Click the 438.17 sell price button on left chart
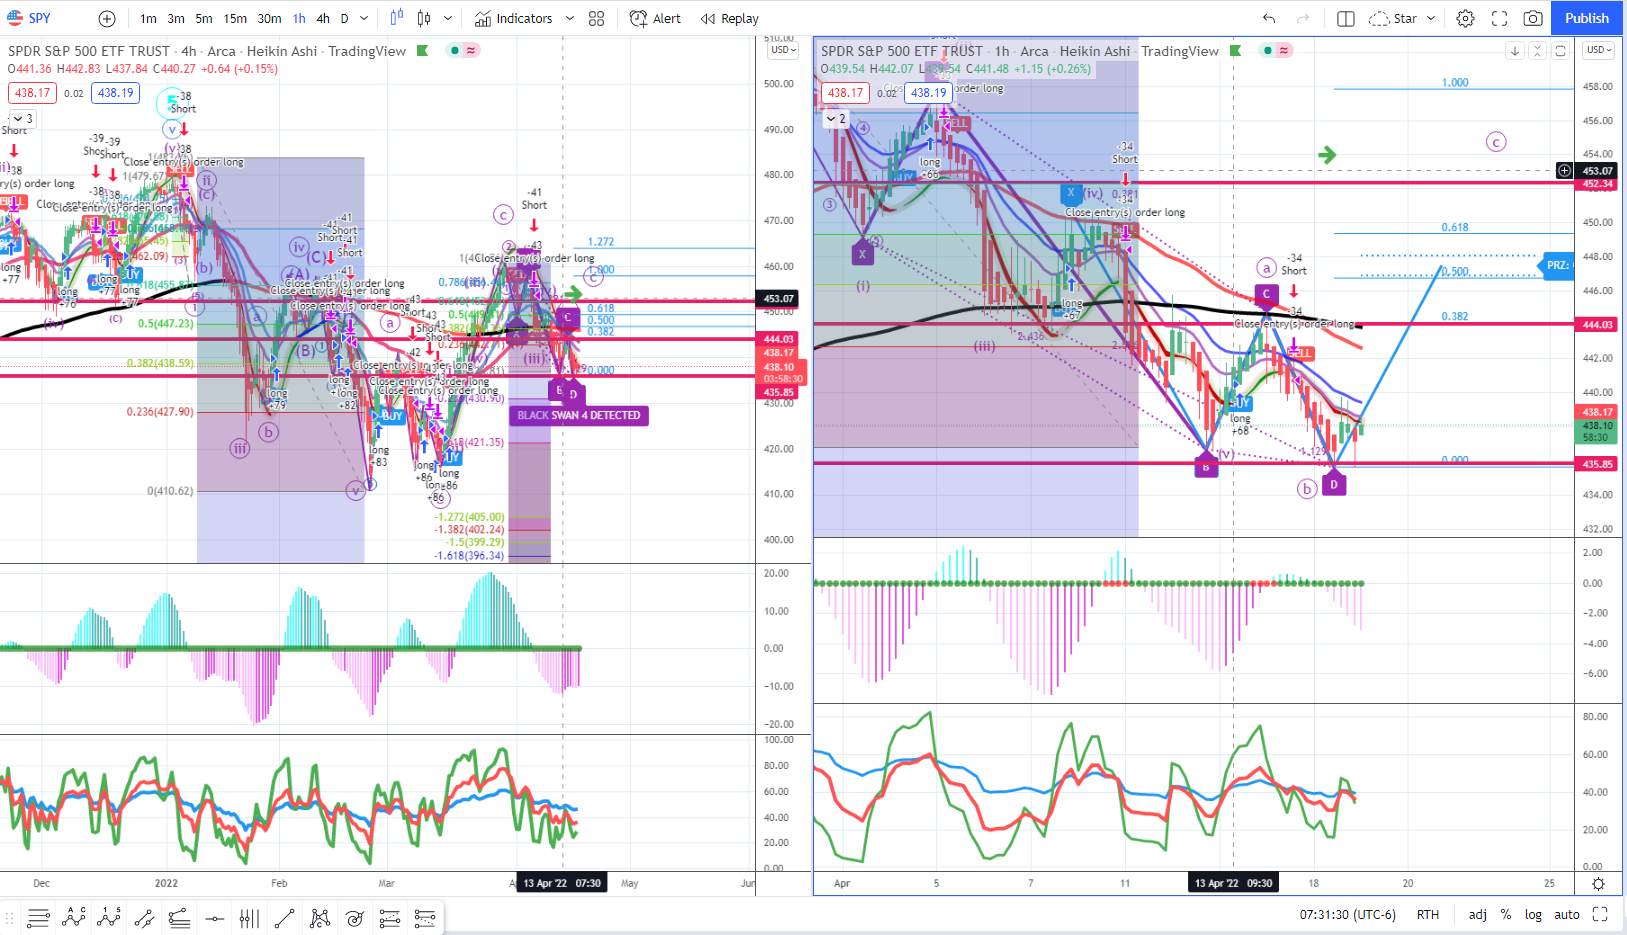 33,93
